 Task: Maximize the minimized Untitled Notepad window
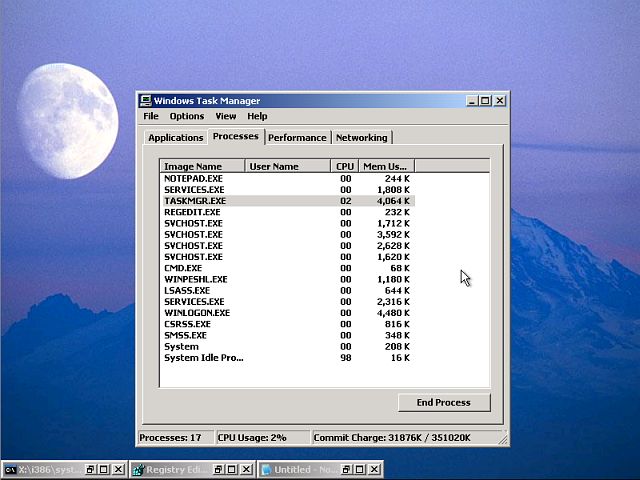point(360,469)
